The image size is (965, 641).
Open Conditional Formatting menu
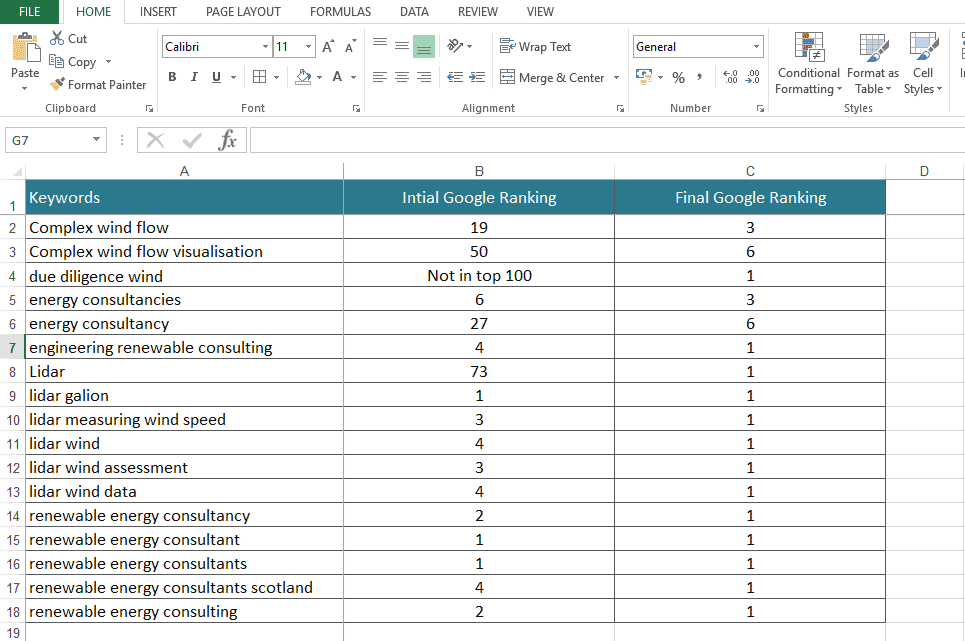click(808, 63)
